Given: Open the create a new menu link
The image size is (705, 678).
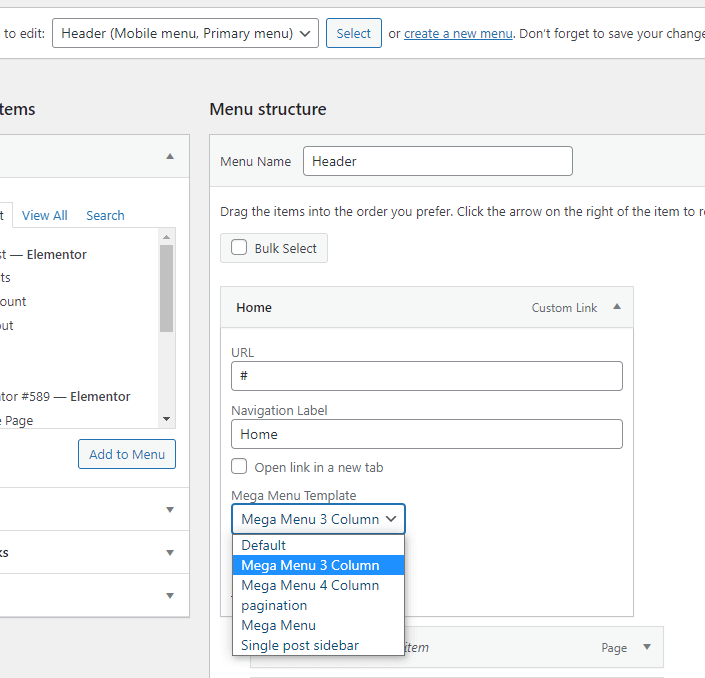Looking at the screenshot, I should (457, 33).
